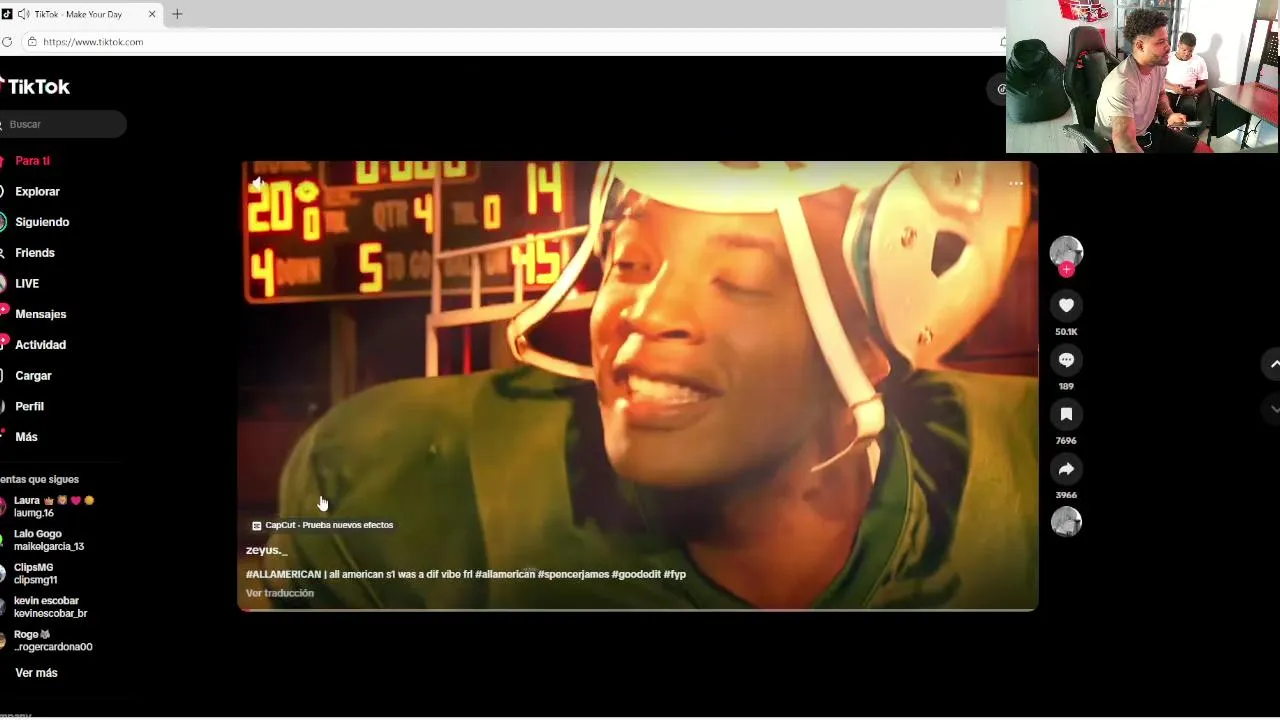Viewport: 1280px width, 720px height.
Task: Go to previous video arrow
Action: pyautogui.click(x=1272, y=364)
